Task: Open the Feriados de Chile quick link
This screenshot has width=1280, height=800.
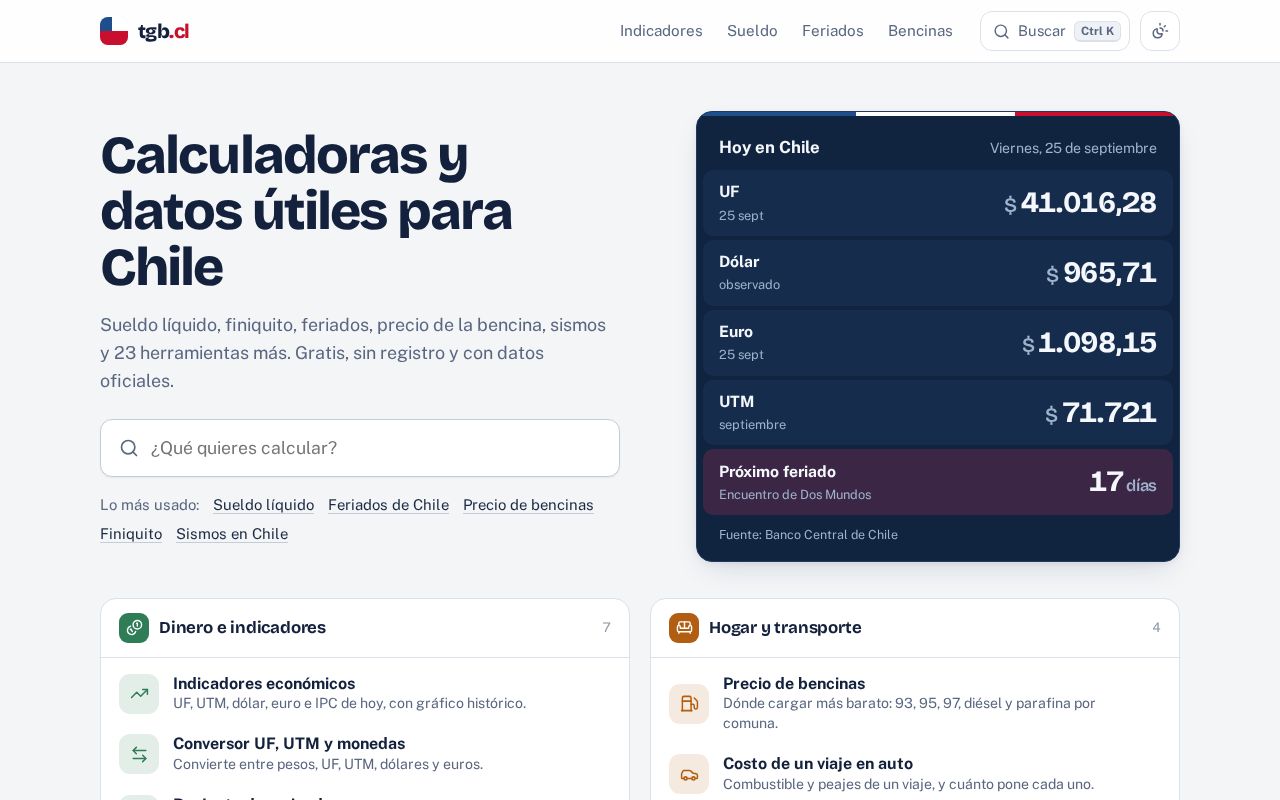Action: pyautogui.click(x=388, y=505)
